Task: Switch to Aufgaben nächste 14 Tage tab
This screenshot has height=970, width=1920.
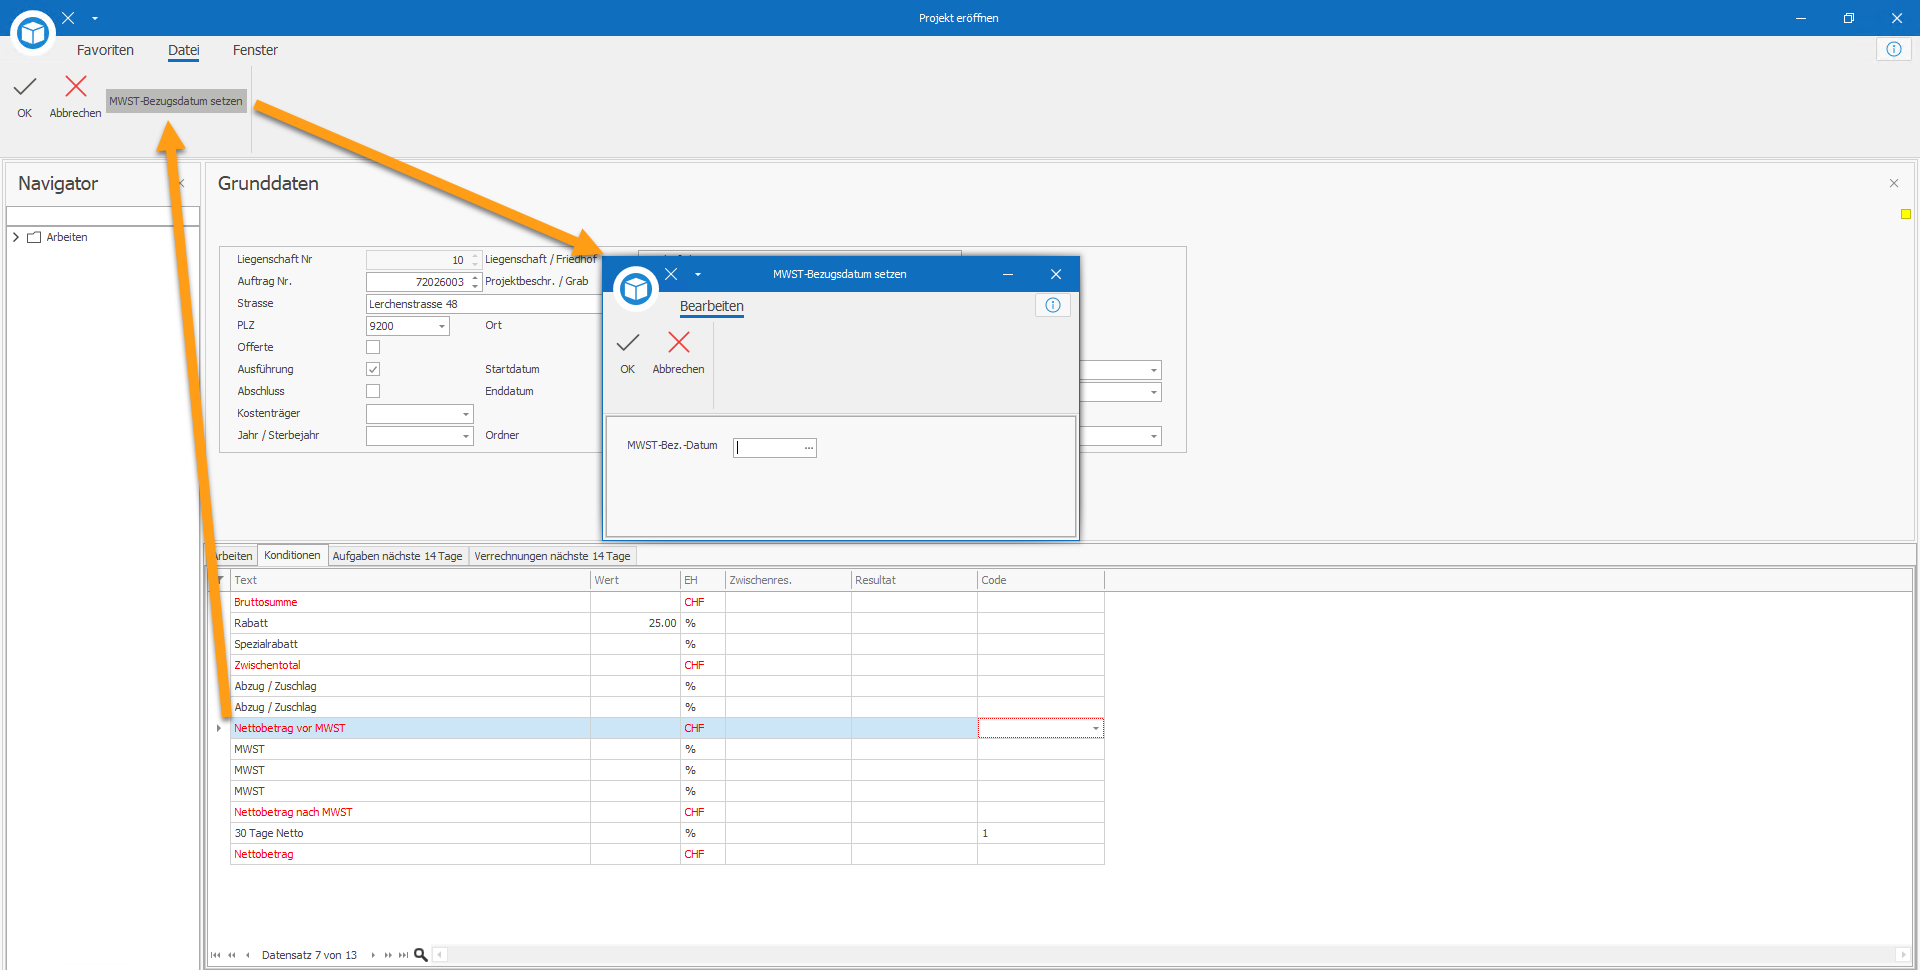Action: point(397,556)
